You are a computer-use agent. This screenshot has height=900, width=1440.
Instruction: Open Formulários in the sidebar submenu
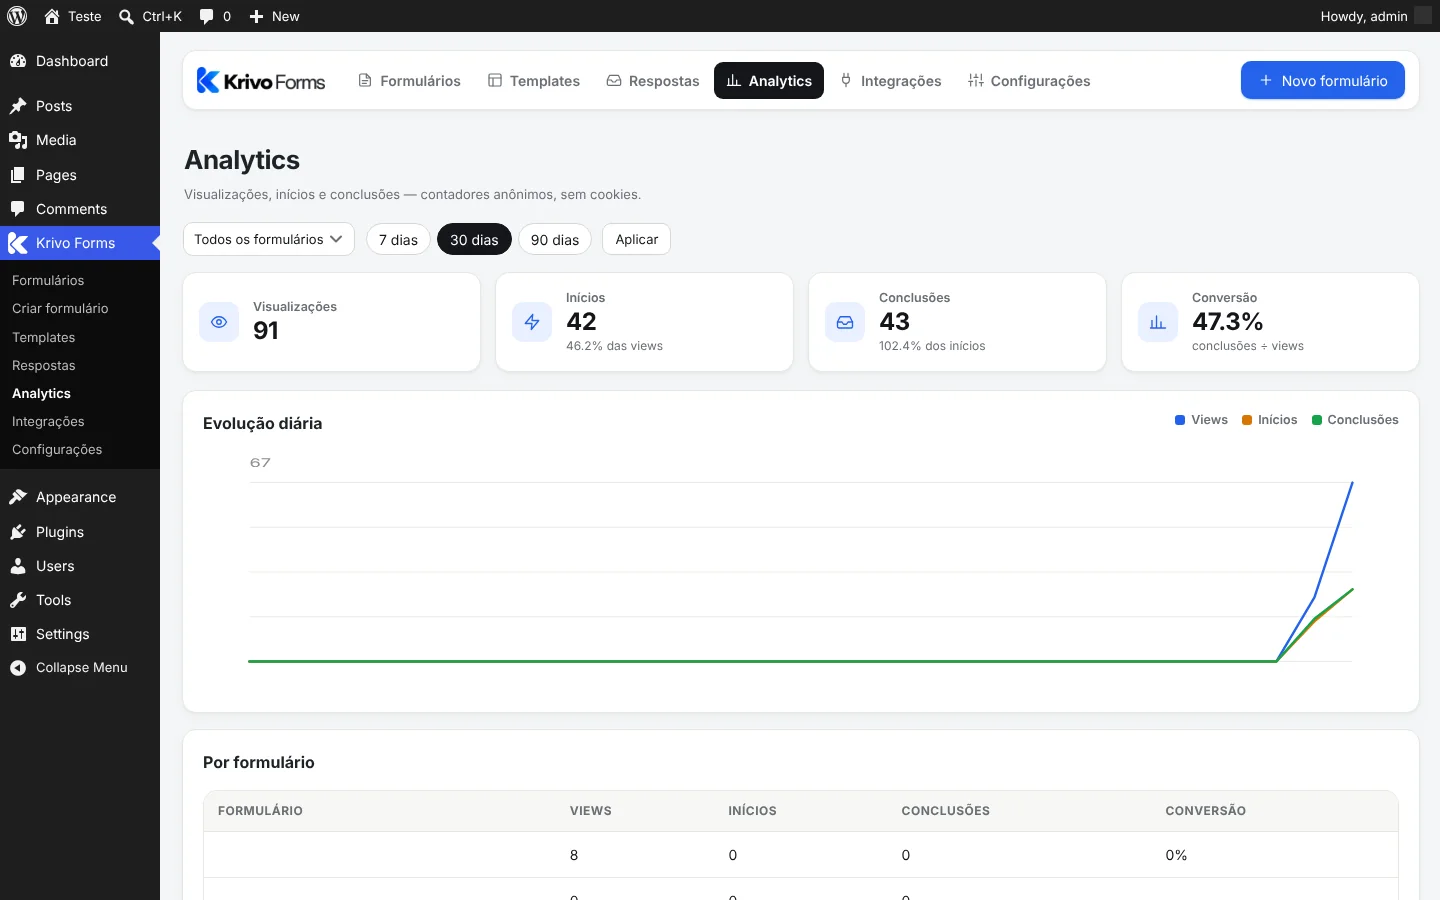tap(80, 281)
